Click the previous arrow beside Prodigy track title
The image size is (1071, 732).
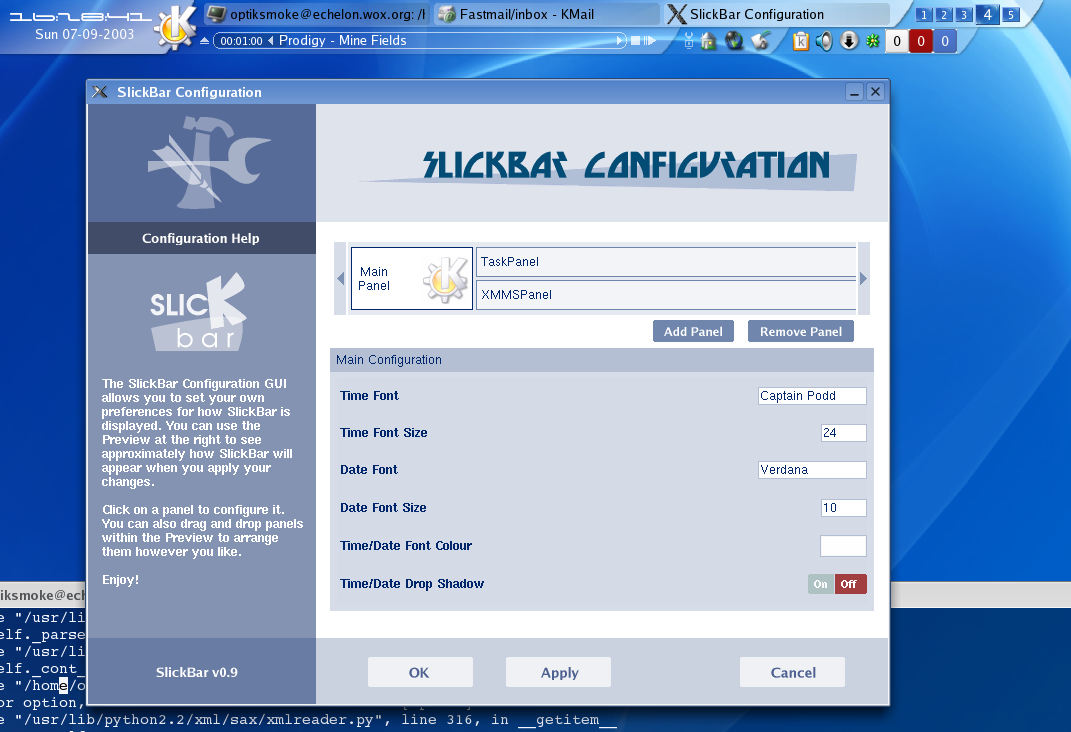pos(270,41)
